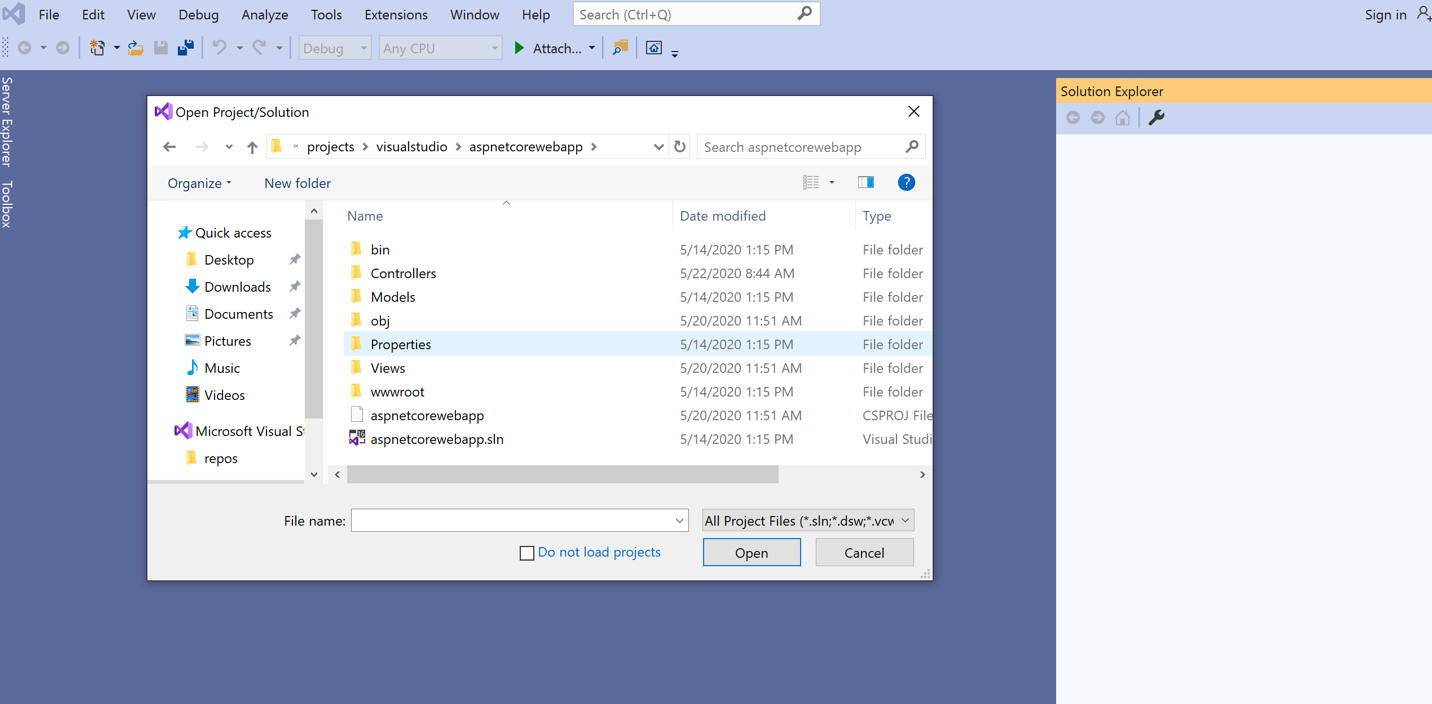Viewport: 1432px width, 704px height.
Task: Click the New Project toolbar icon
Action: point(97,48)
